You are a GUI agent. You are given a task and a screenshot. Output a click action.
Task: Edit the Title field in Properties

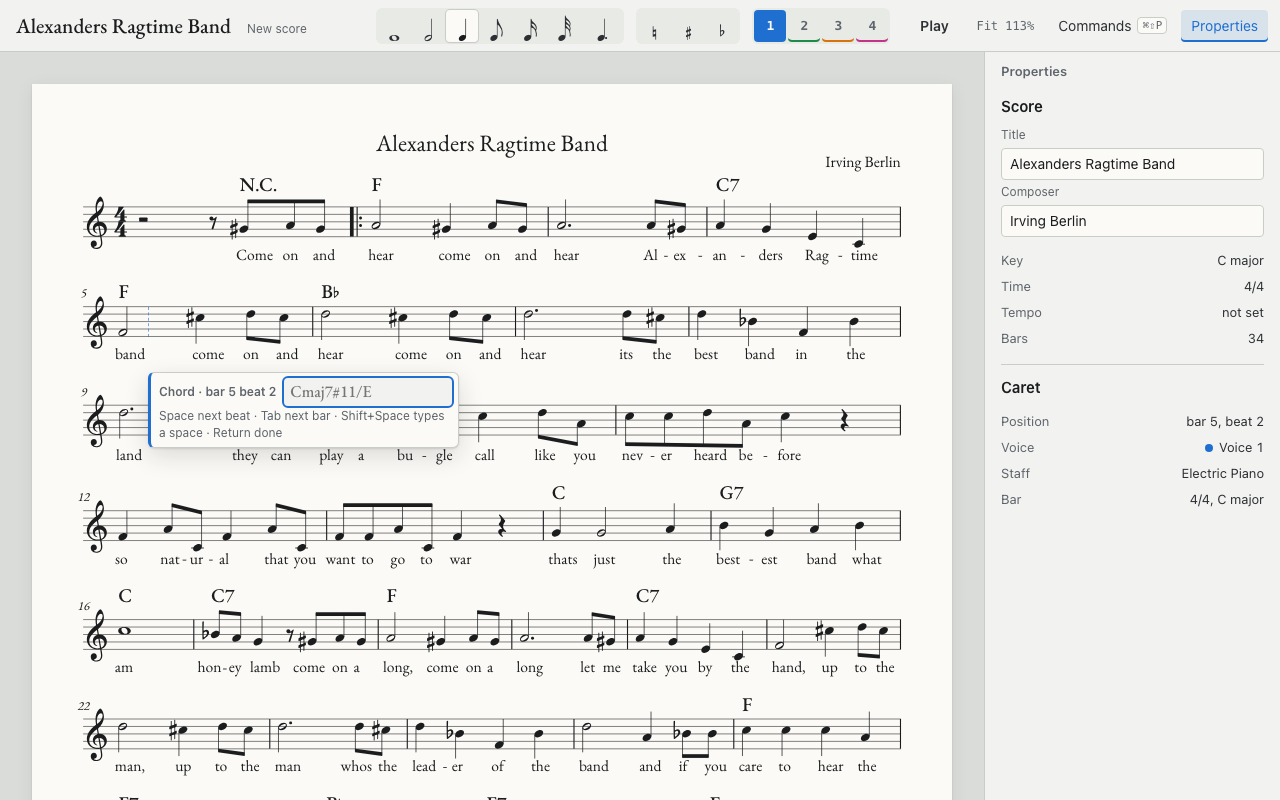click(1132, 164)
